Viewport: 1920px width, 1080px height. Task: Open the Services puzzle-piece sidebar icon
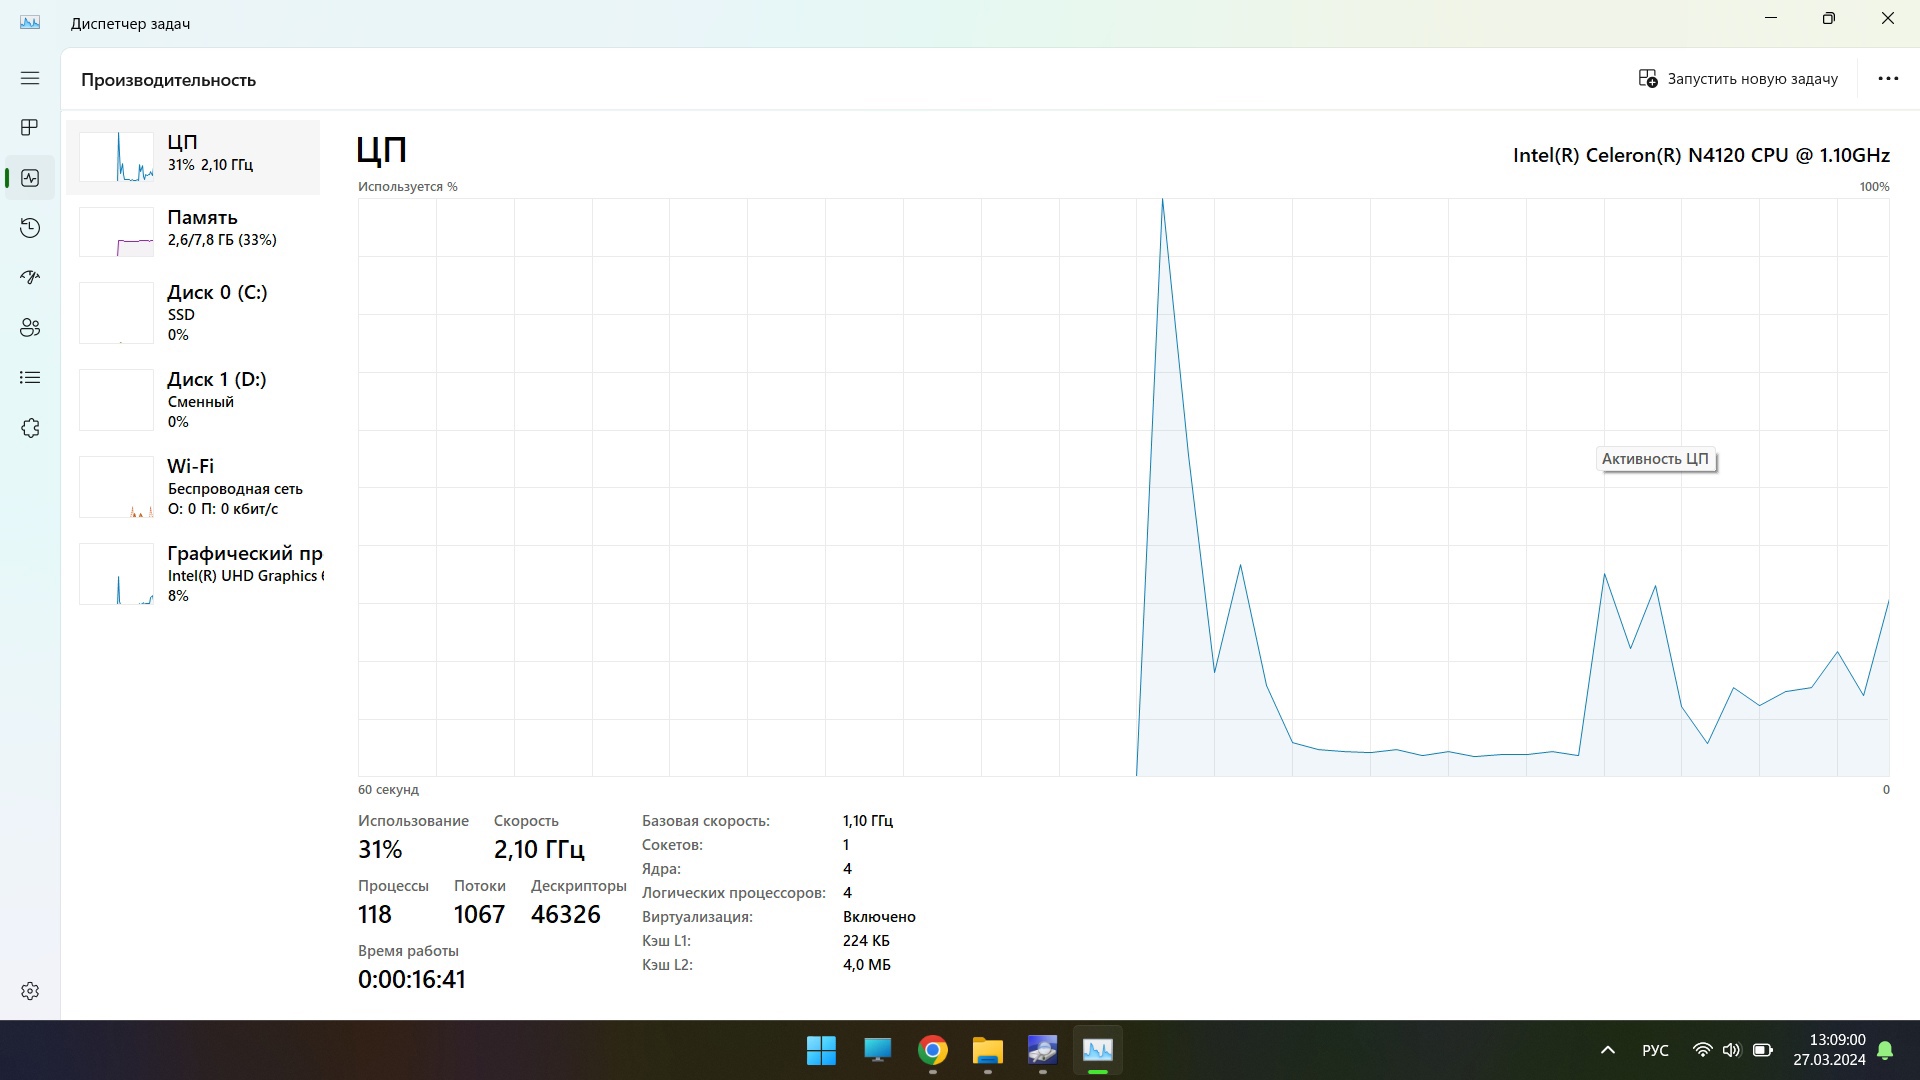tap(30, 428)
